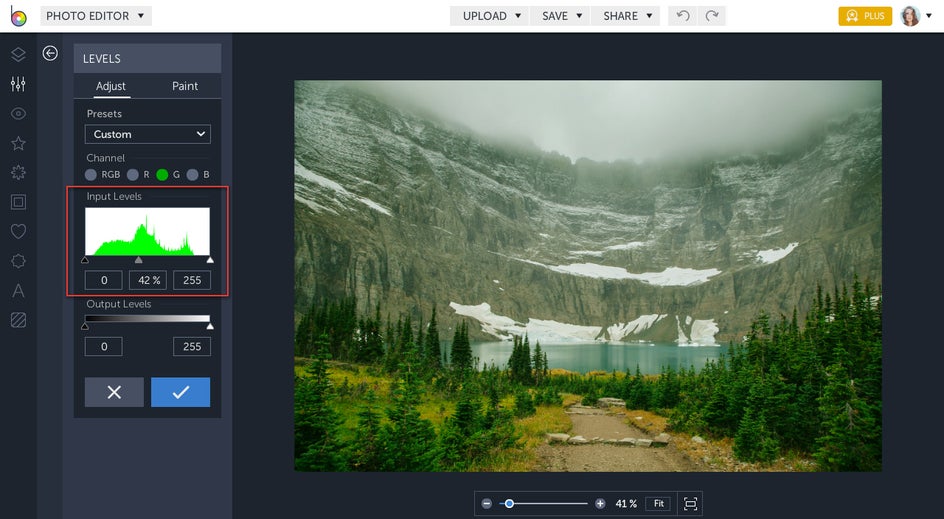Select the Edit sliders tool in sidebar
Screen dimensions: 944x519
pos(18,84)
